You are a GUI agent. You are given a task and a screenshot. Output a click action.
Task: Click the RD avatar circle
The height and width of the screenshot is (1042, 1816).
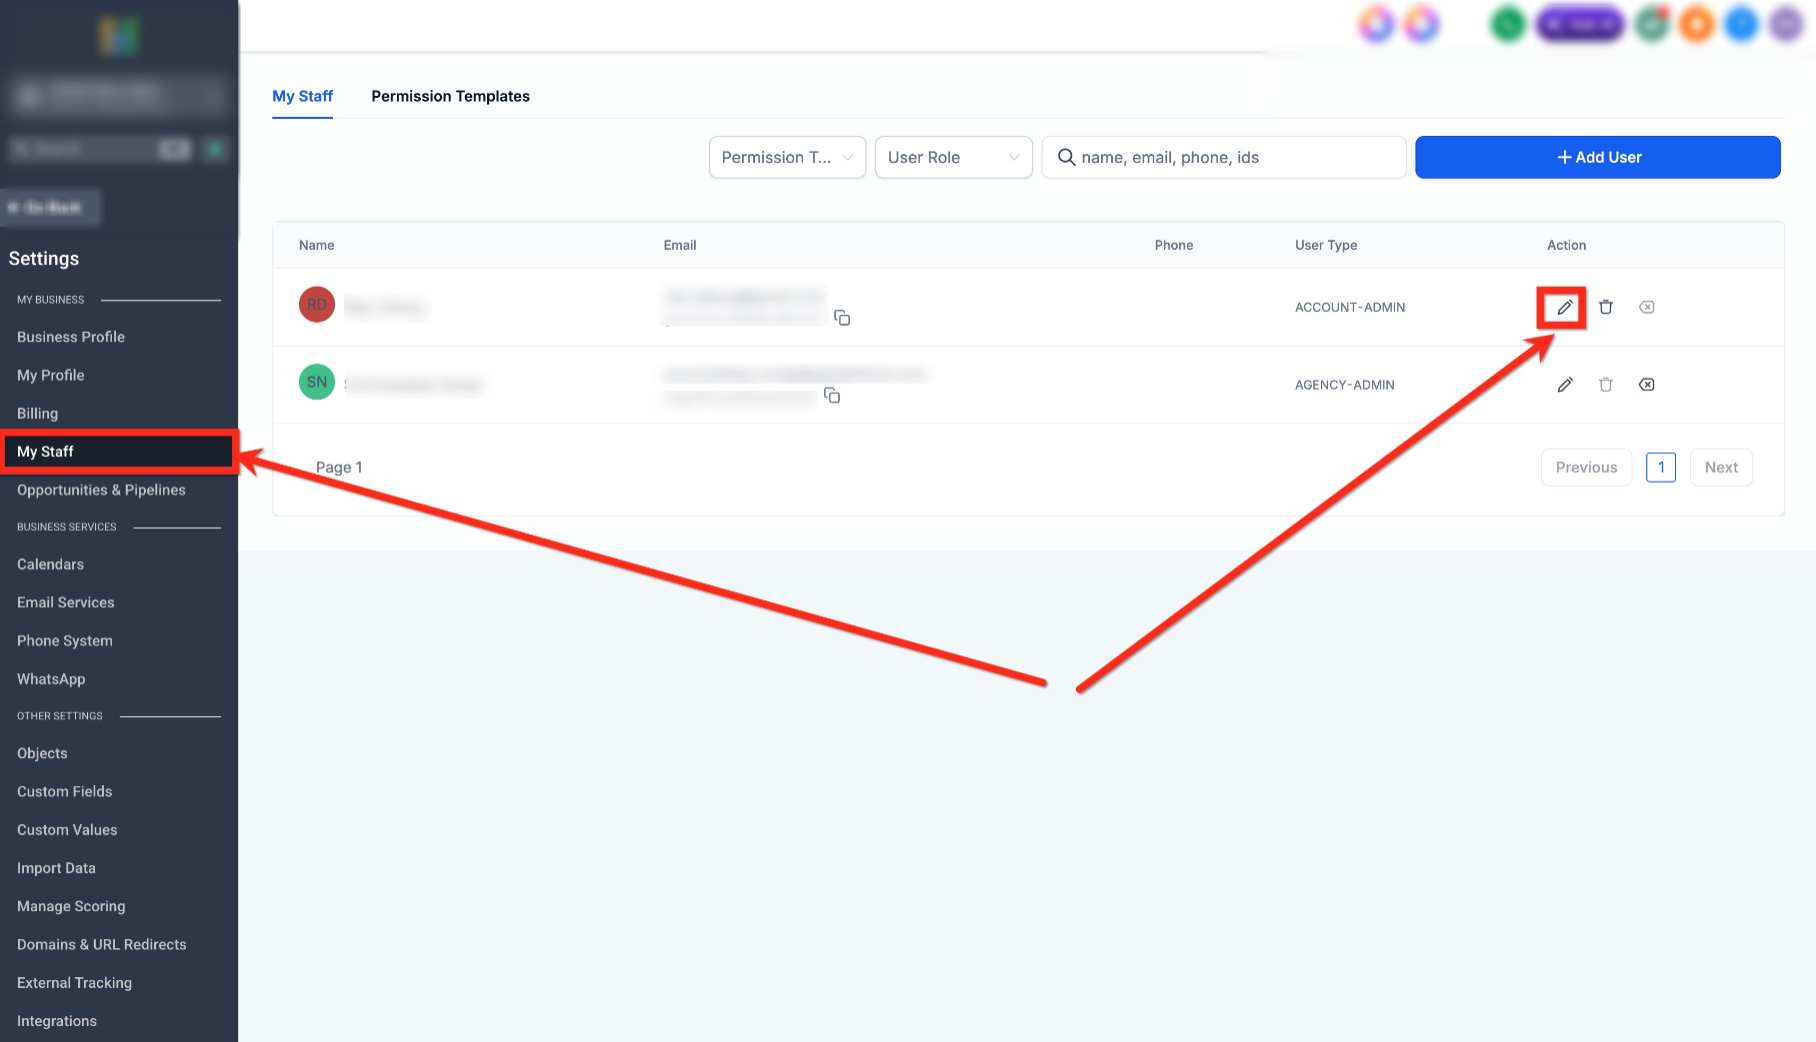[317, 305]
